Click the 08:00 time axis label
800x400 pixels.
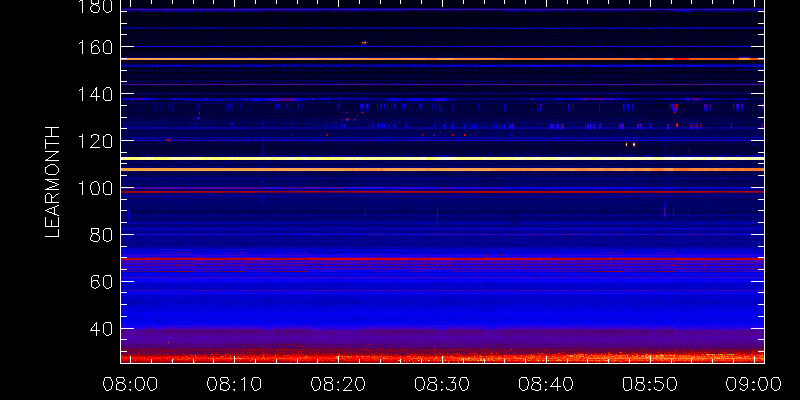[130, 384]
